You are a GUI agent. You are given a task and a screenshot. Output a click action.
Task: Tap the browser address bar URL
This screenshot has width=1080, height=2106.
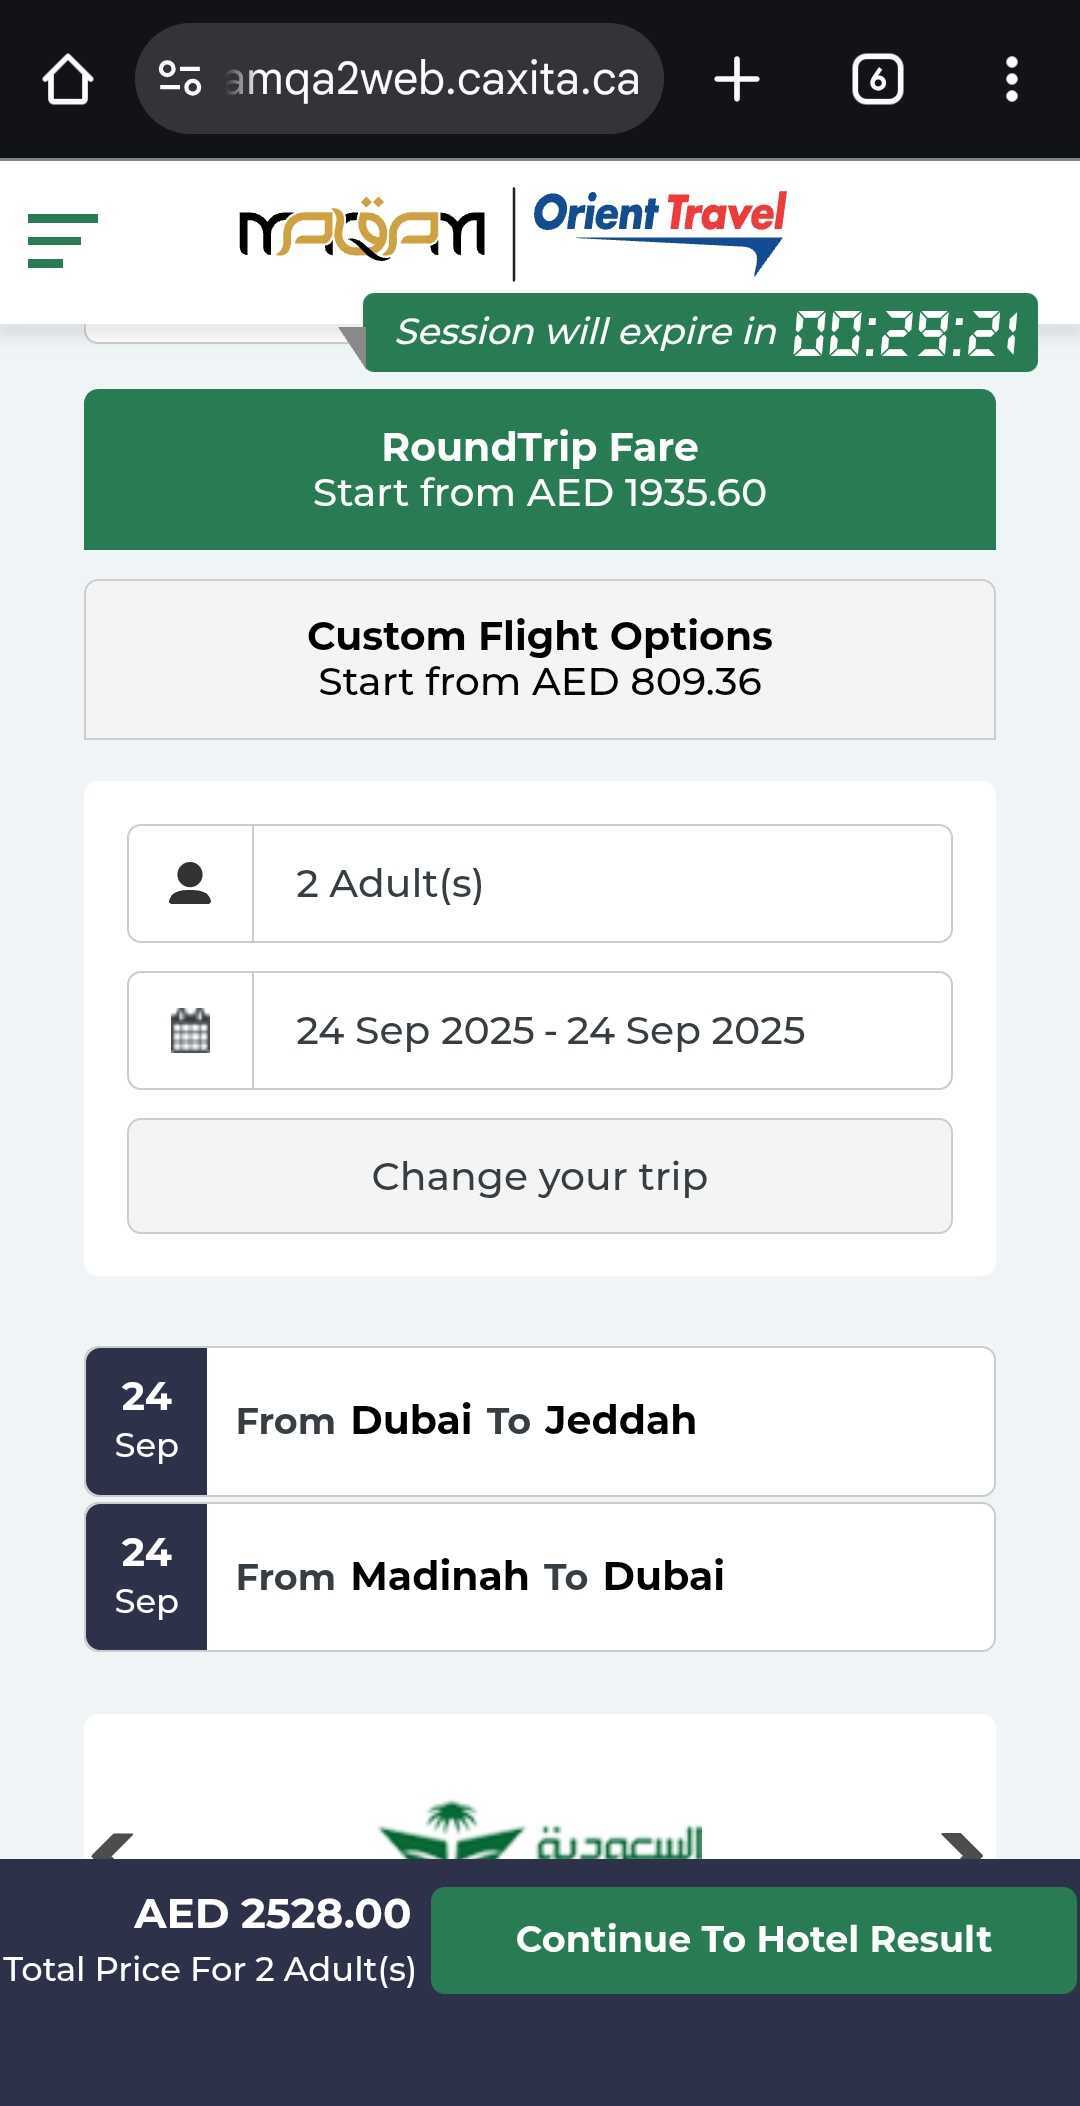click(432, 79)
